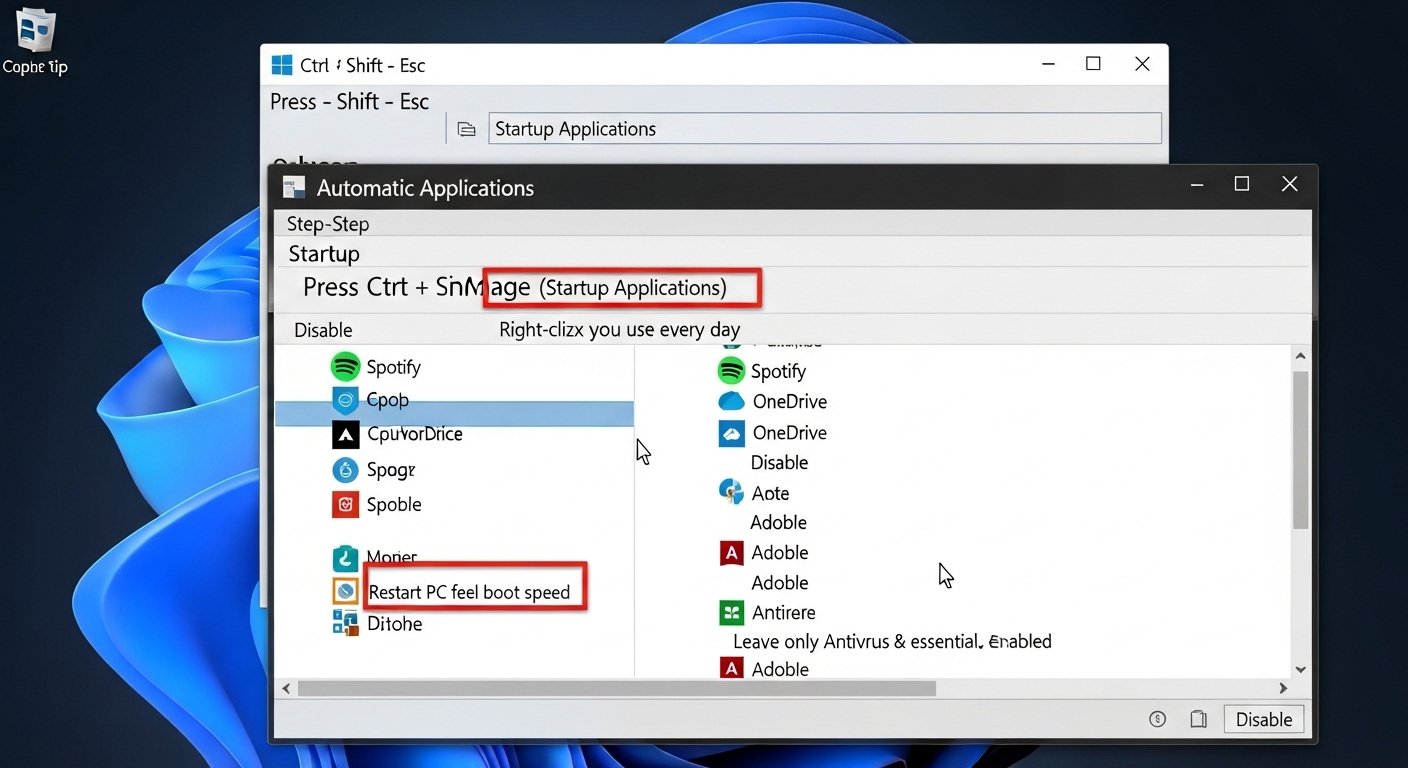Click the vertical scrollbar up arrow

1300,355
